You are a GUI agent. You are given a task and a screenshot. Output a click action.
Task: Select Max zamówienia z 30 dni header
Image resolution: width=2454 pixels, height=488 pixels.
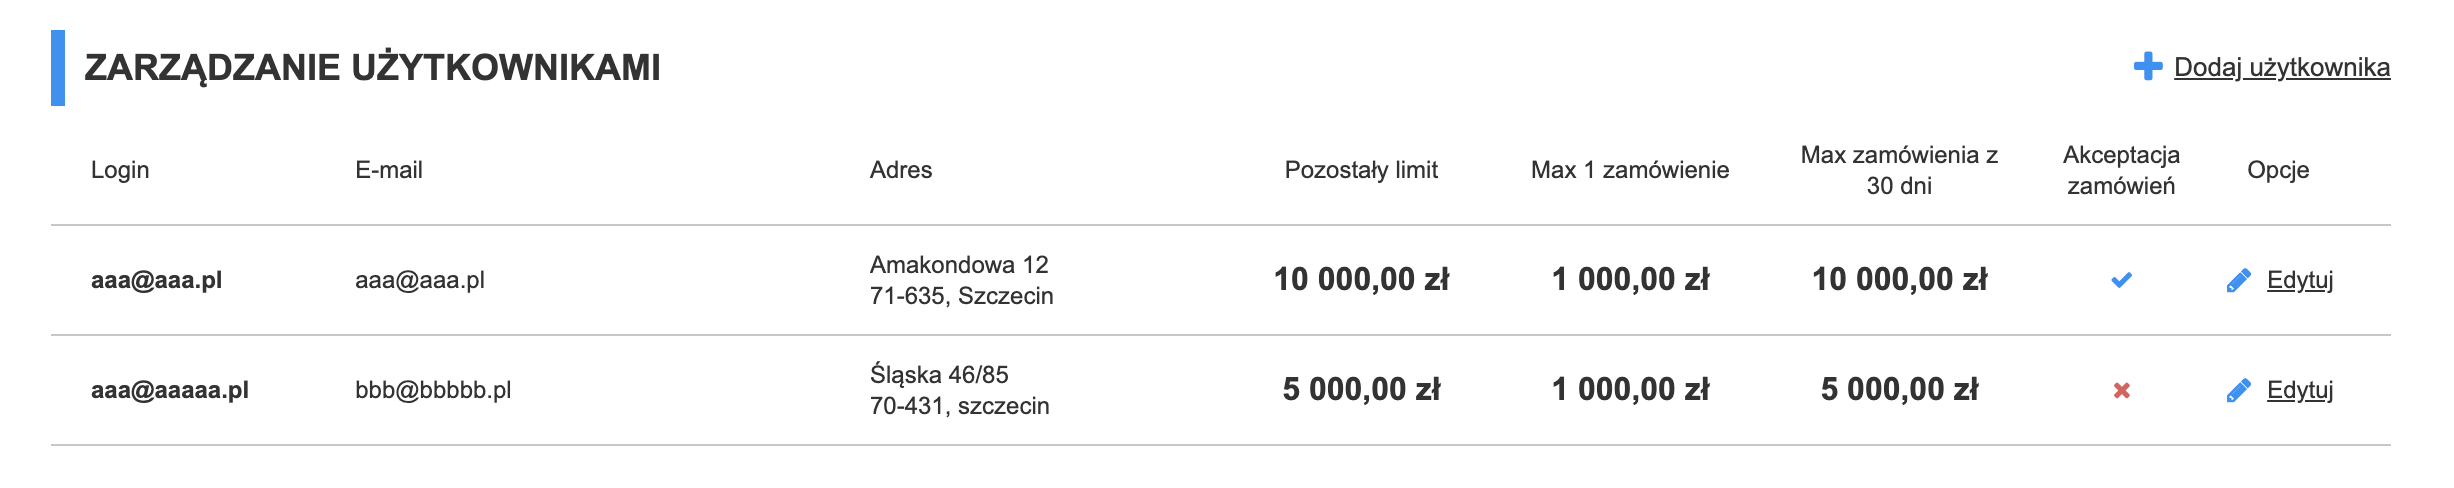(1899, 170)
